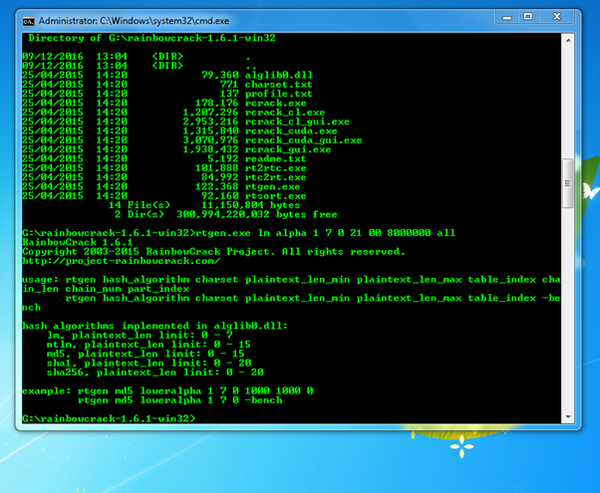
Task: Click the rcrack_cuda_gui.exe file name
Action: tap(303, 140)
